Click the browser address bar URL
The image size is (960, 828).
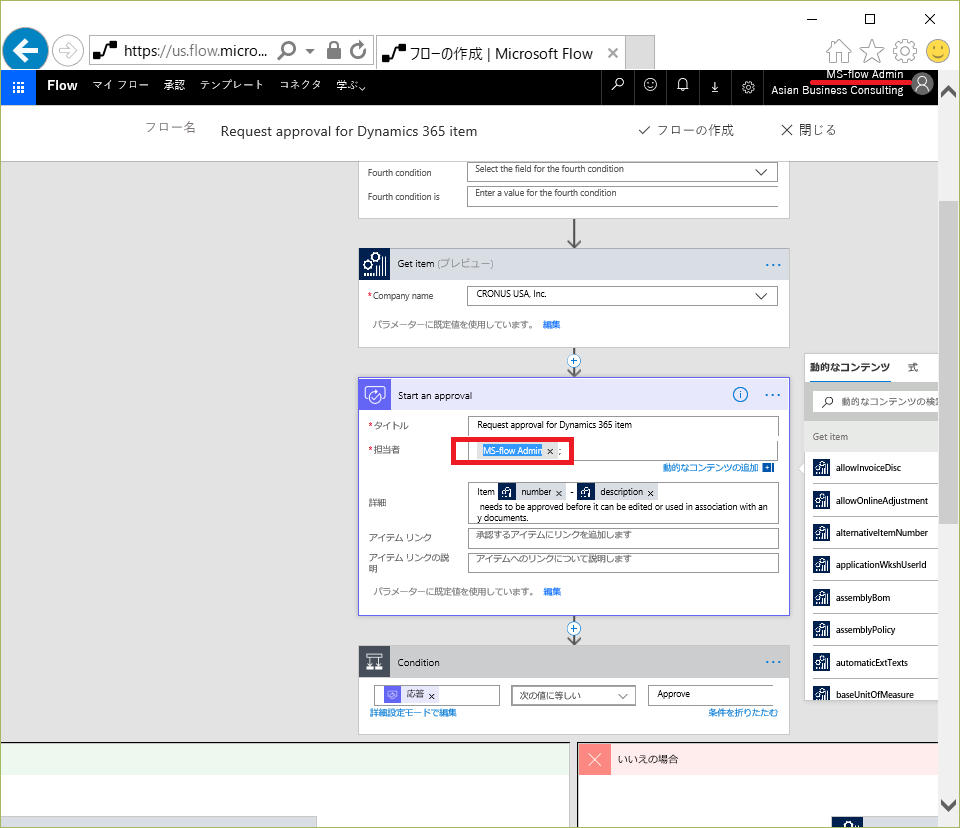pyautogui.click(x=195, y=51)
